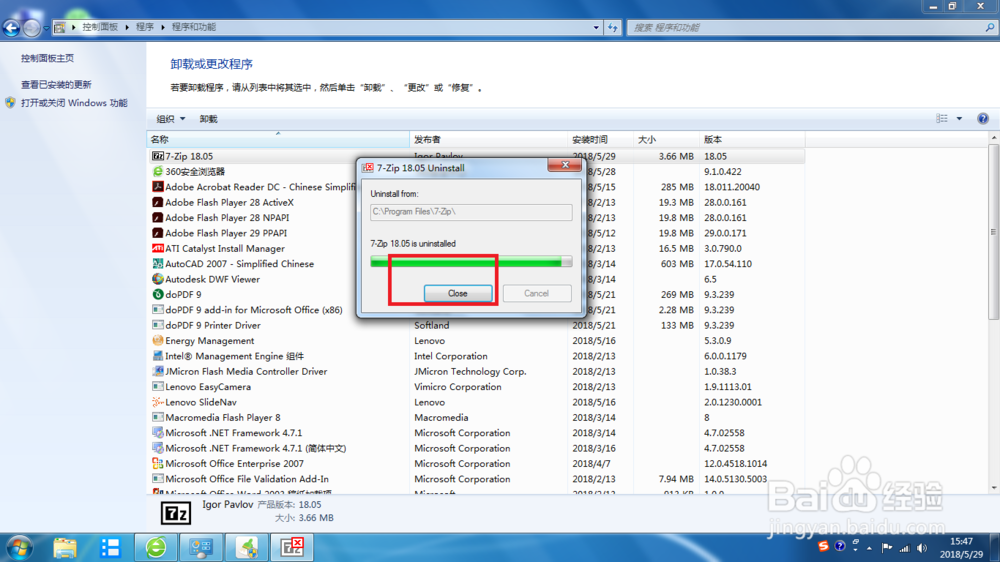Sort by 安装时间 column header
The image size is (1000, 562).
click(x=600, y=139)
